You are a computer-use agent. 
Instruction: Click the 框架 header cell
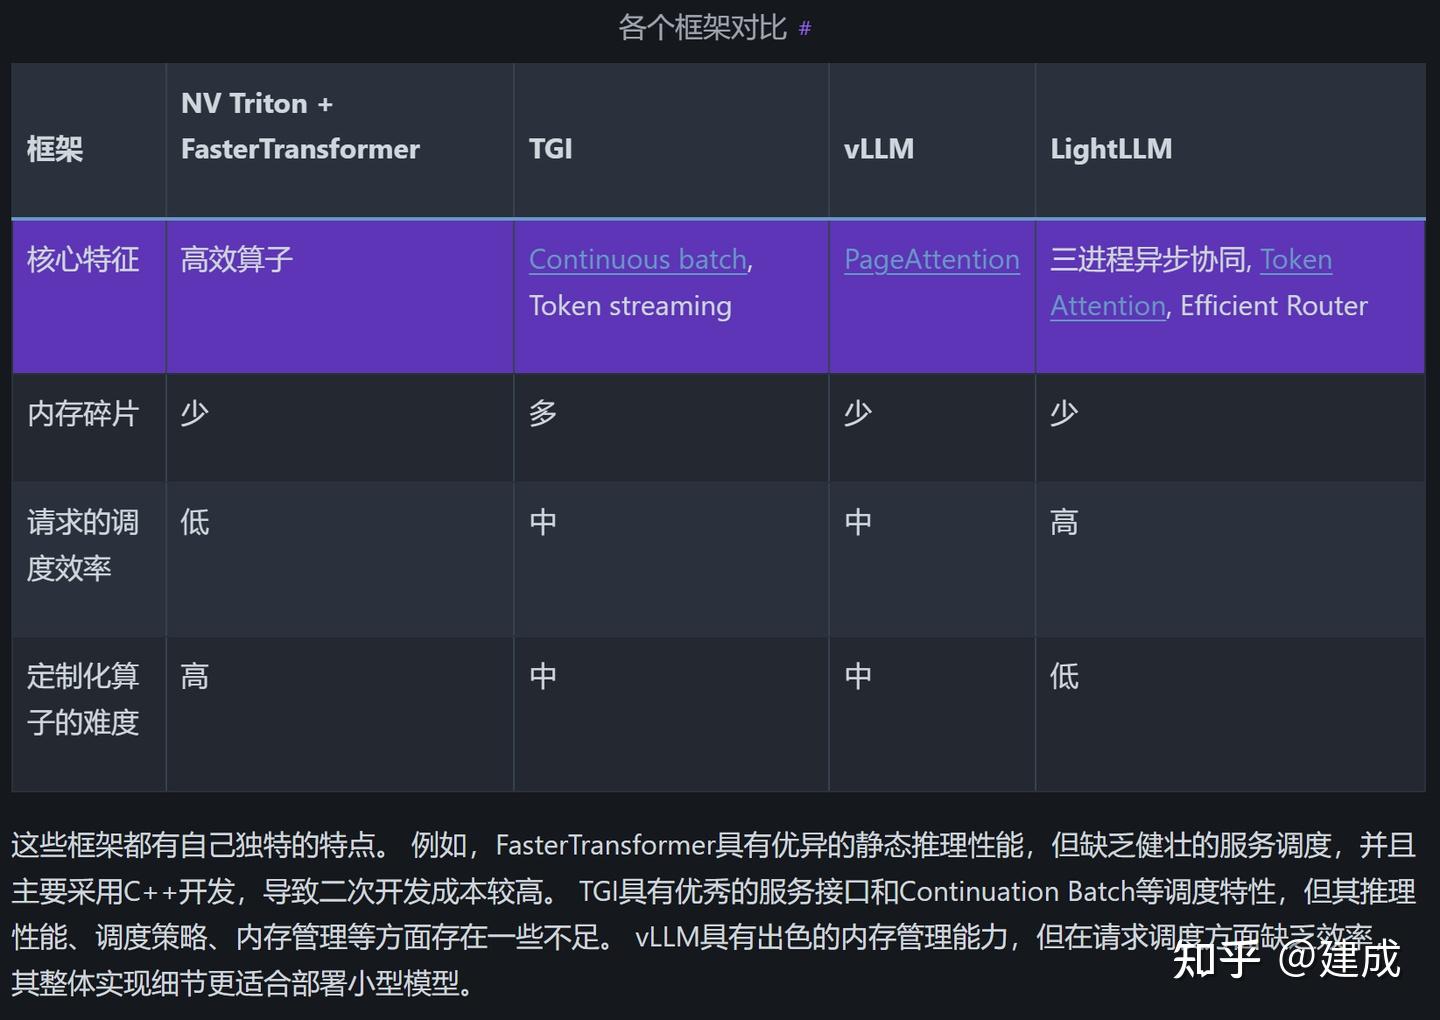(x=53, y=148)
